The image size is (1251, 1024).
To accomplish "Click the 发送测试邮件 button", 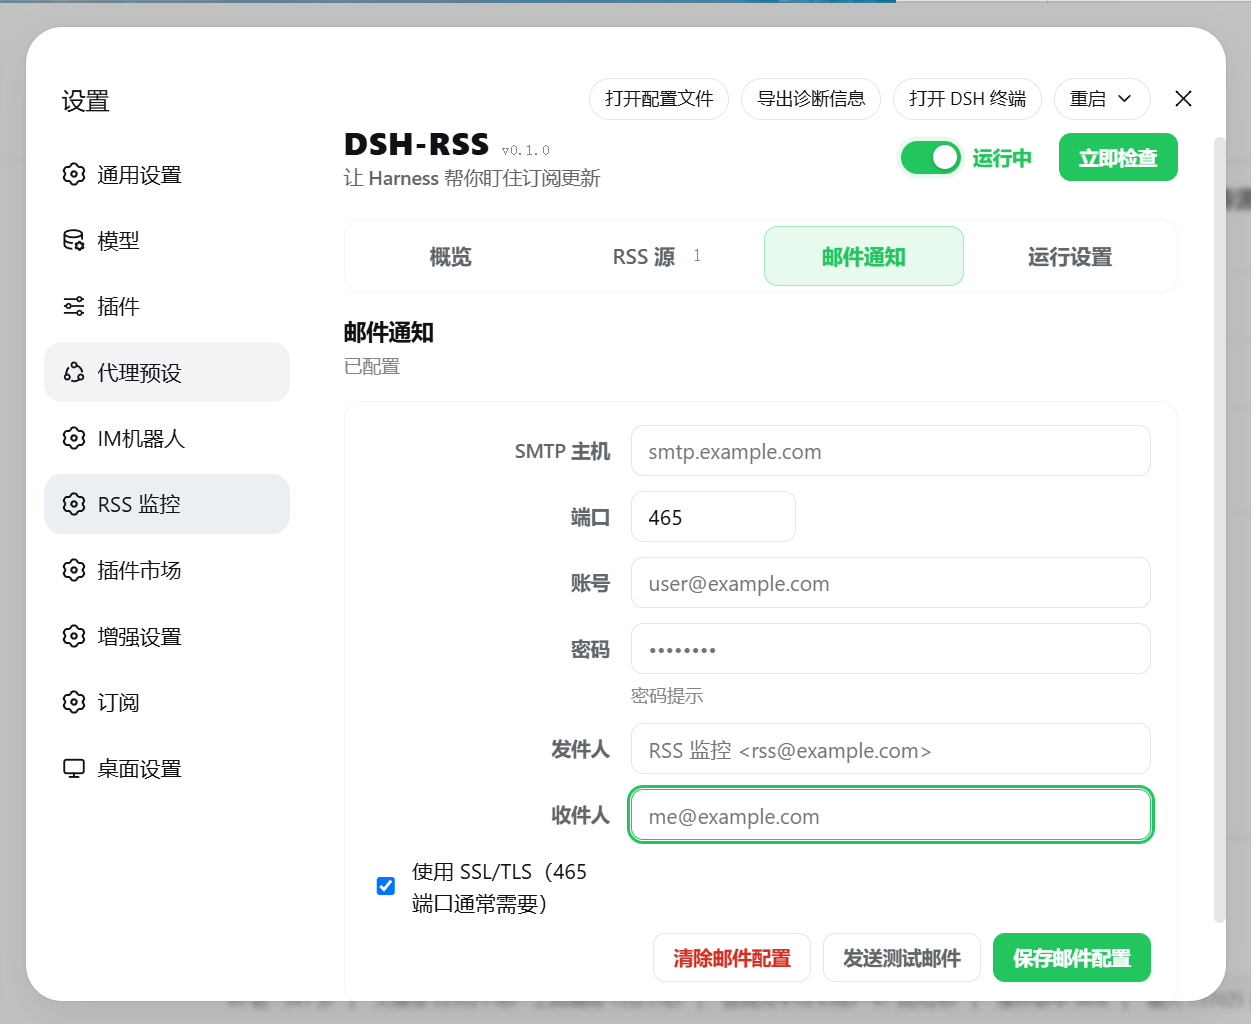I will (x=902, y=958).
